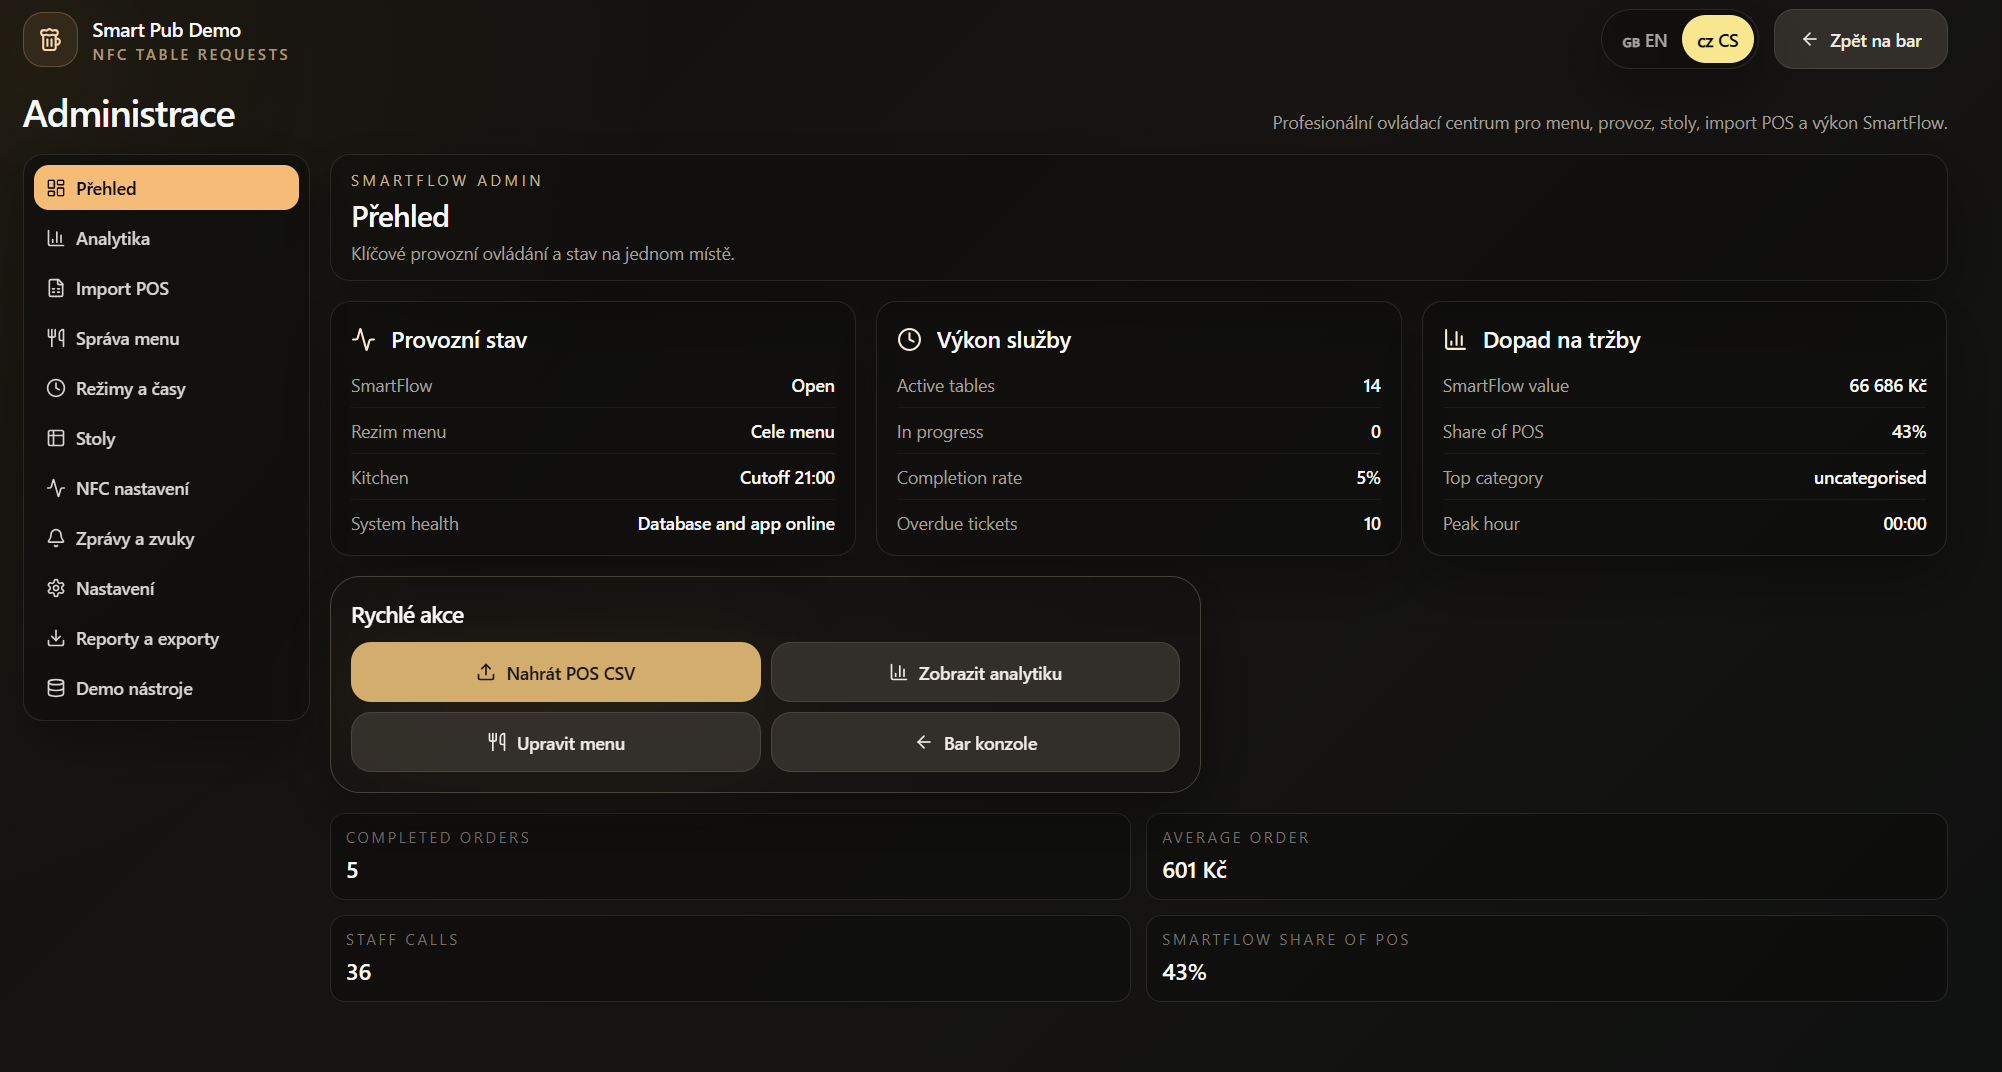Click the arrow icon on Bar konzole
This screenshot has height=1072, width=2002.
point(924,742)
